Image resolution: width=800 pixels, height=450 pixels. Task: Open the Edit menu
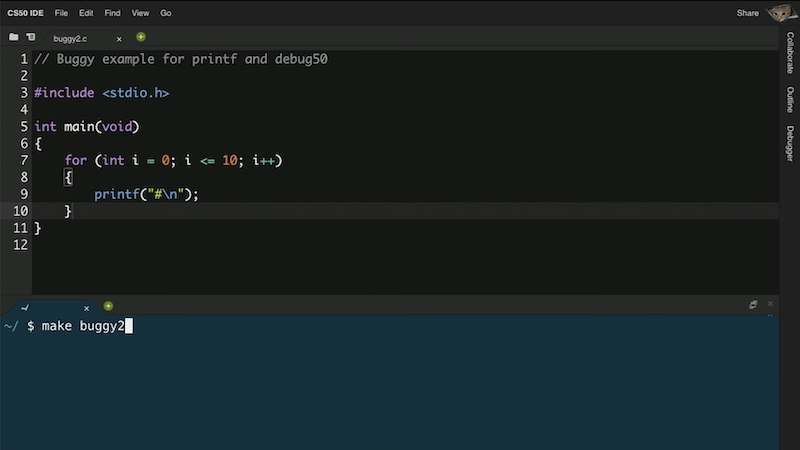click(x=86, y=13)
